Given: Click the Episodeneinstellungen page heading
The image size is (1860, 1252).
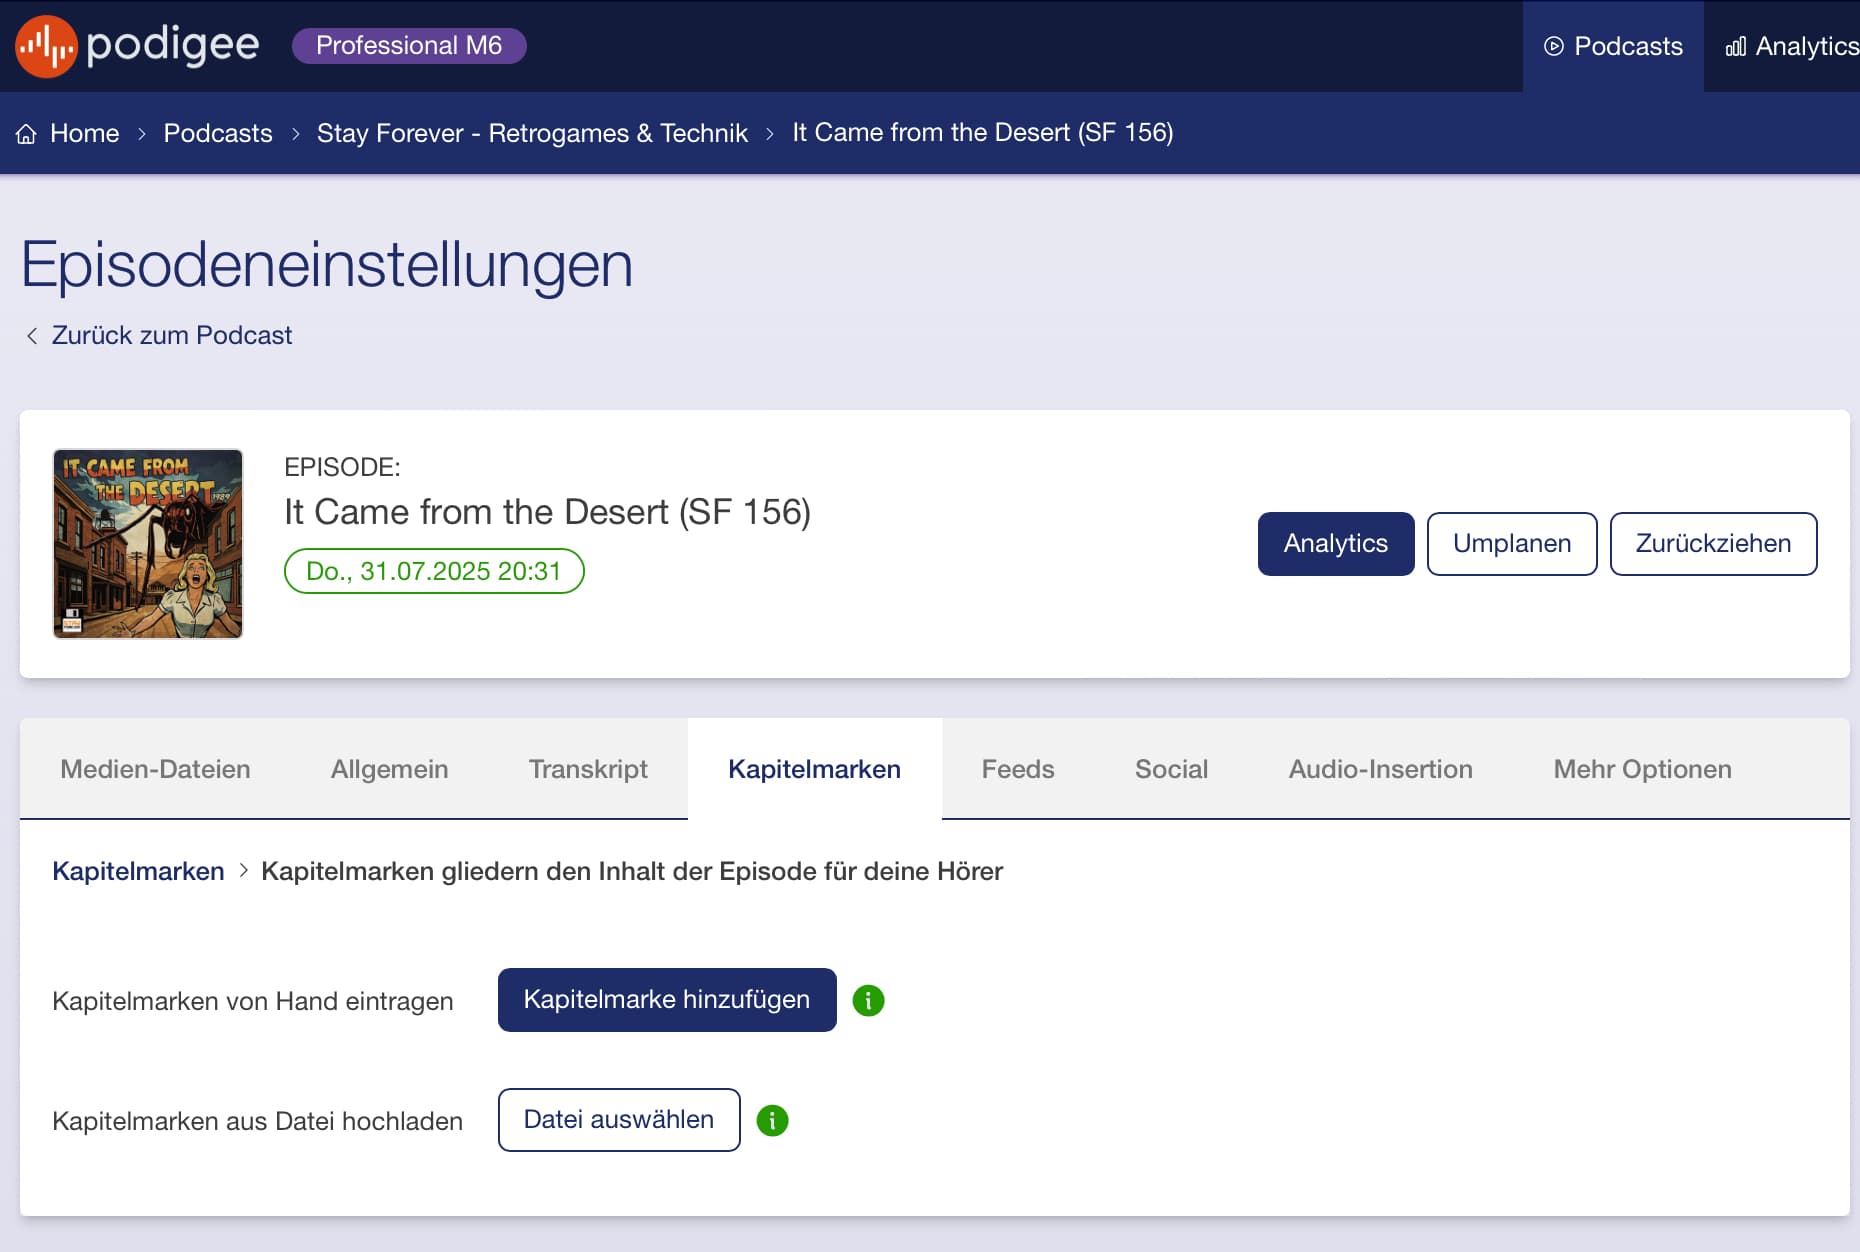Looking at the screenshot, I should click(327, 266).
